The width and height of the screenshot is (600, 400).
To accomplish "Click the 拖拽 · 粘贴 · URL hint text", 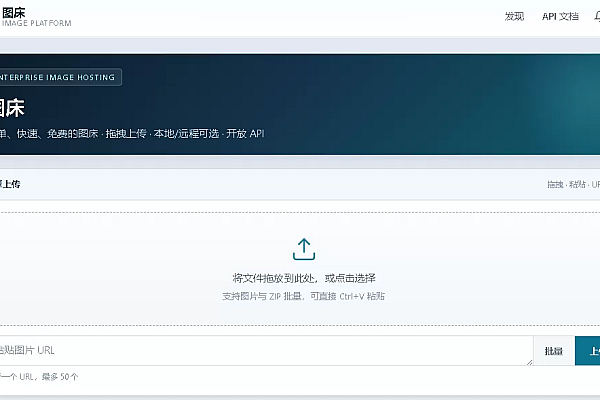I will click(x=573, y=184).
